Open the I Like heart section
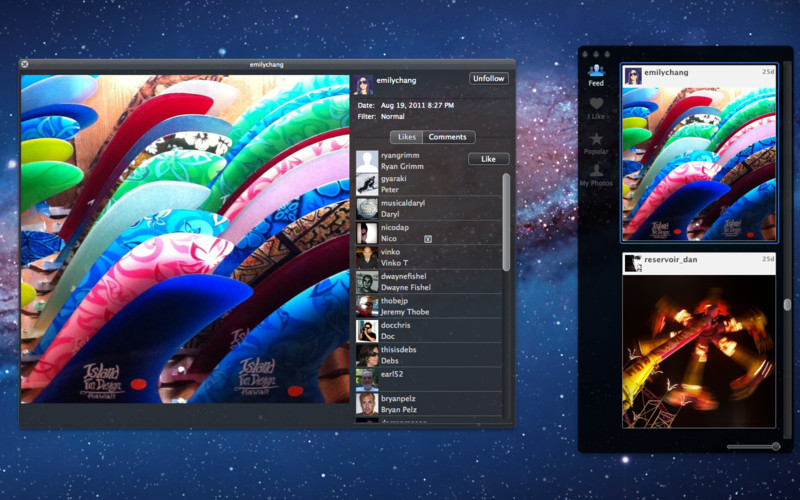 tap(596, 108)
